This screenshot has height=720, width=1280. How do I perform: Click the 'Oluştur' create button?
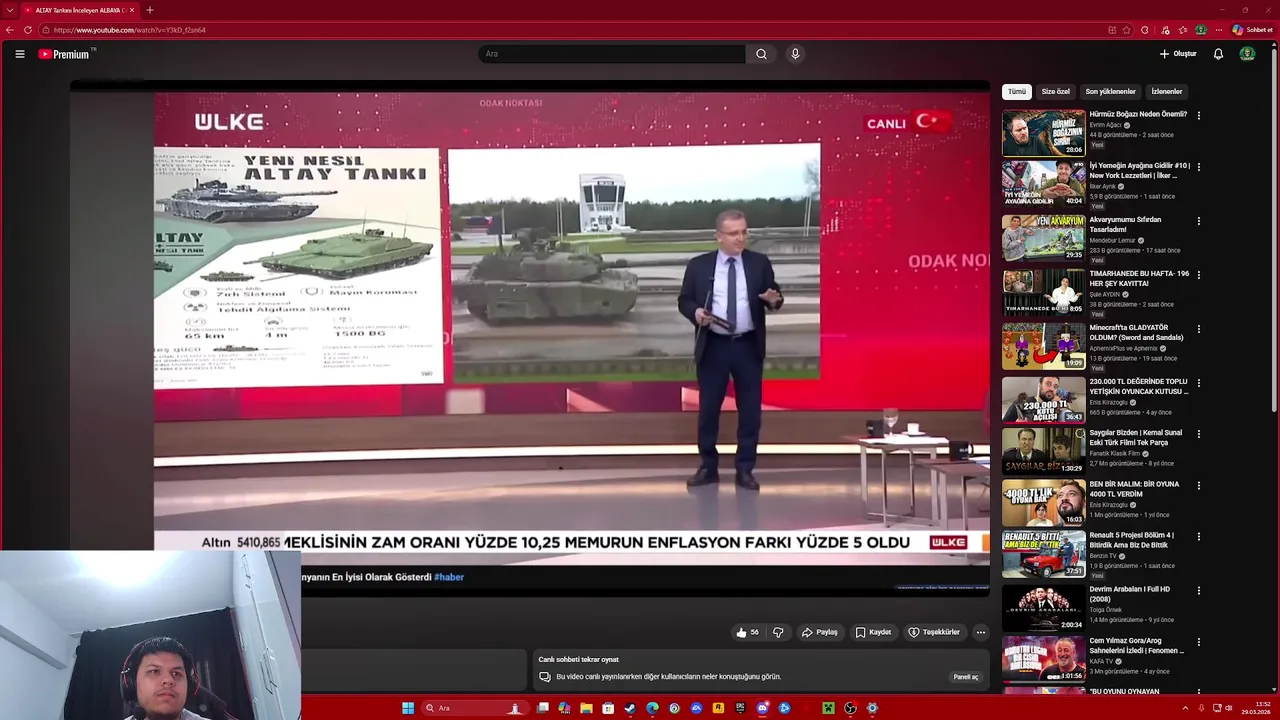tap(1178, 54)
